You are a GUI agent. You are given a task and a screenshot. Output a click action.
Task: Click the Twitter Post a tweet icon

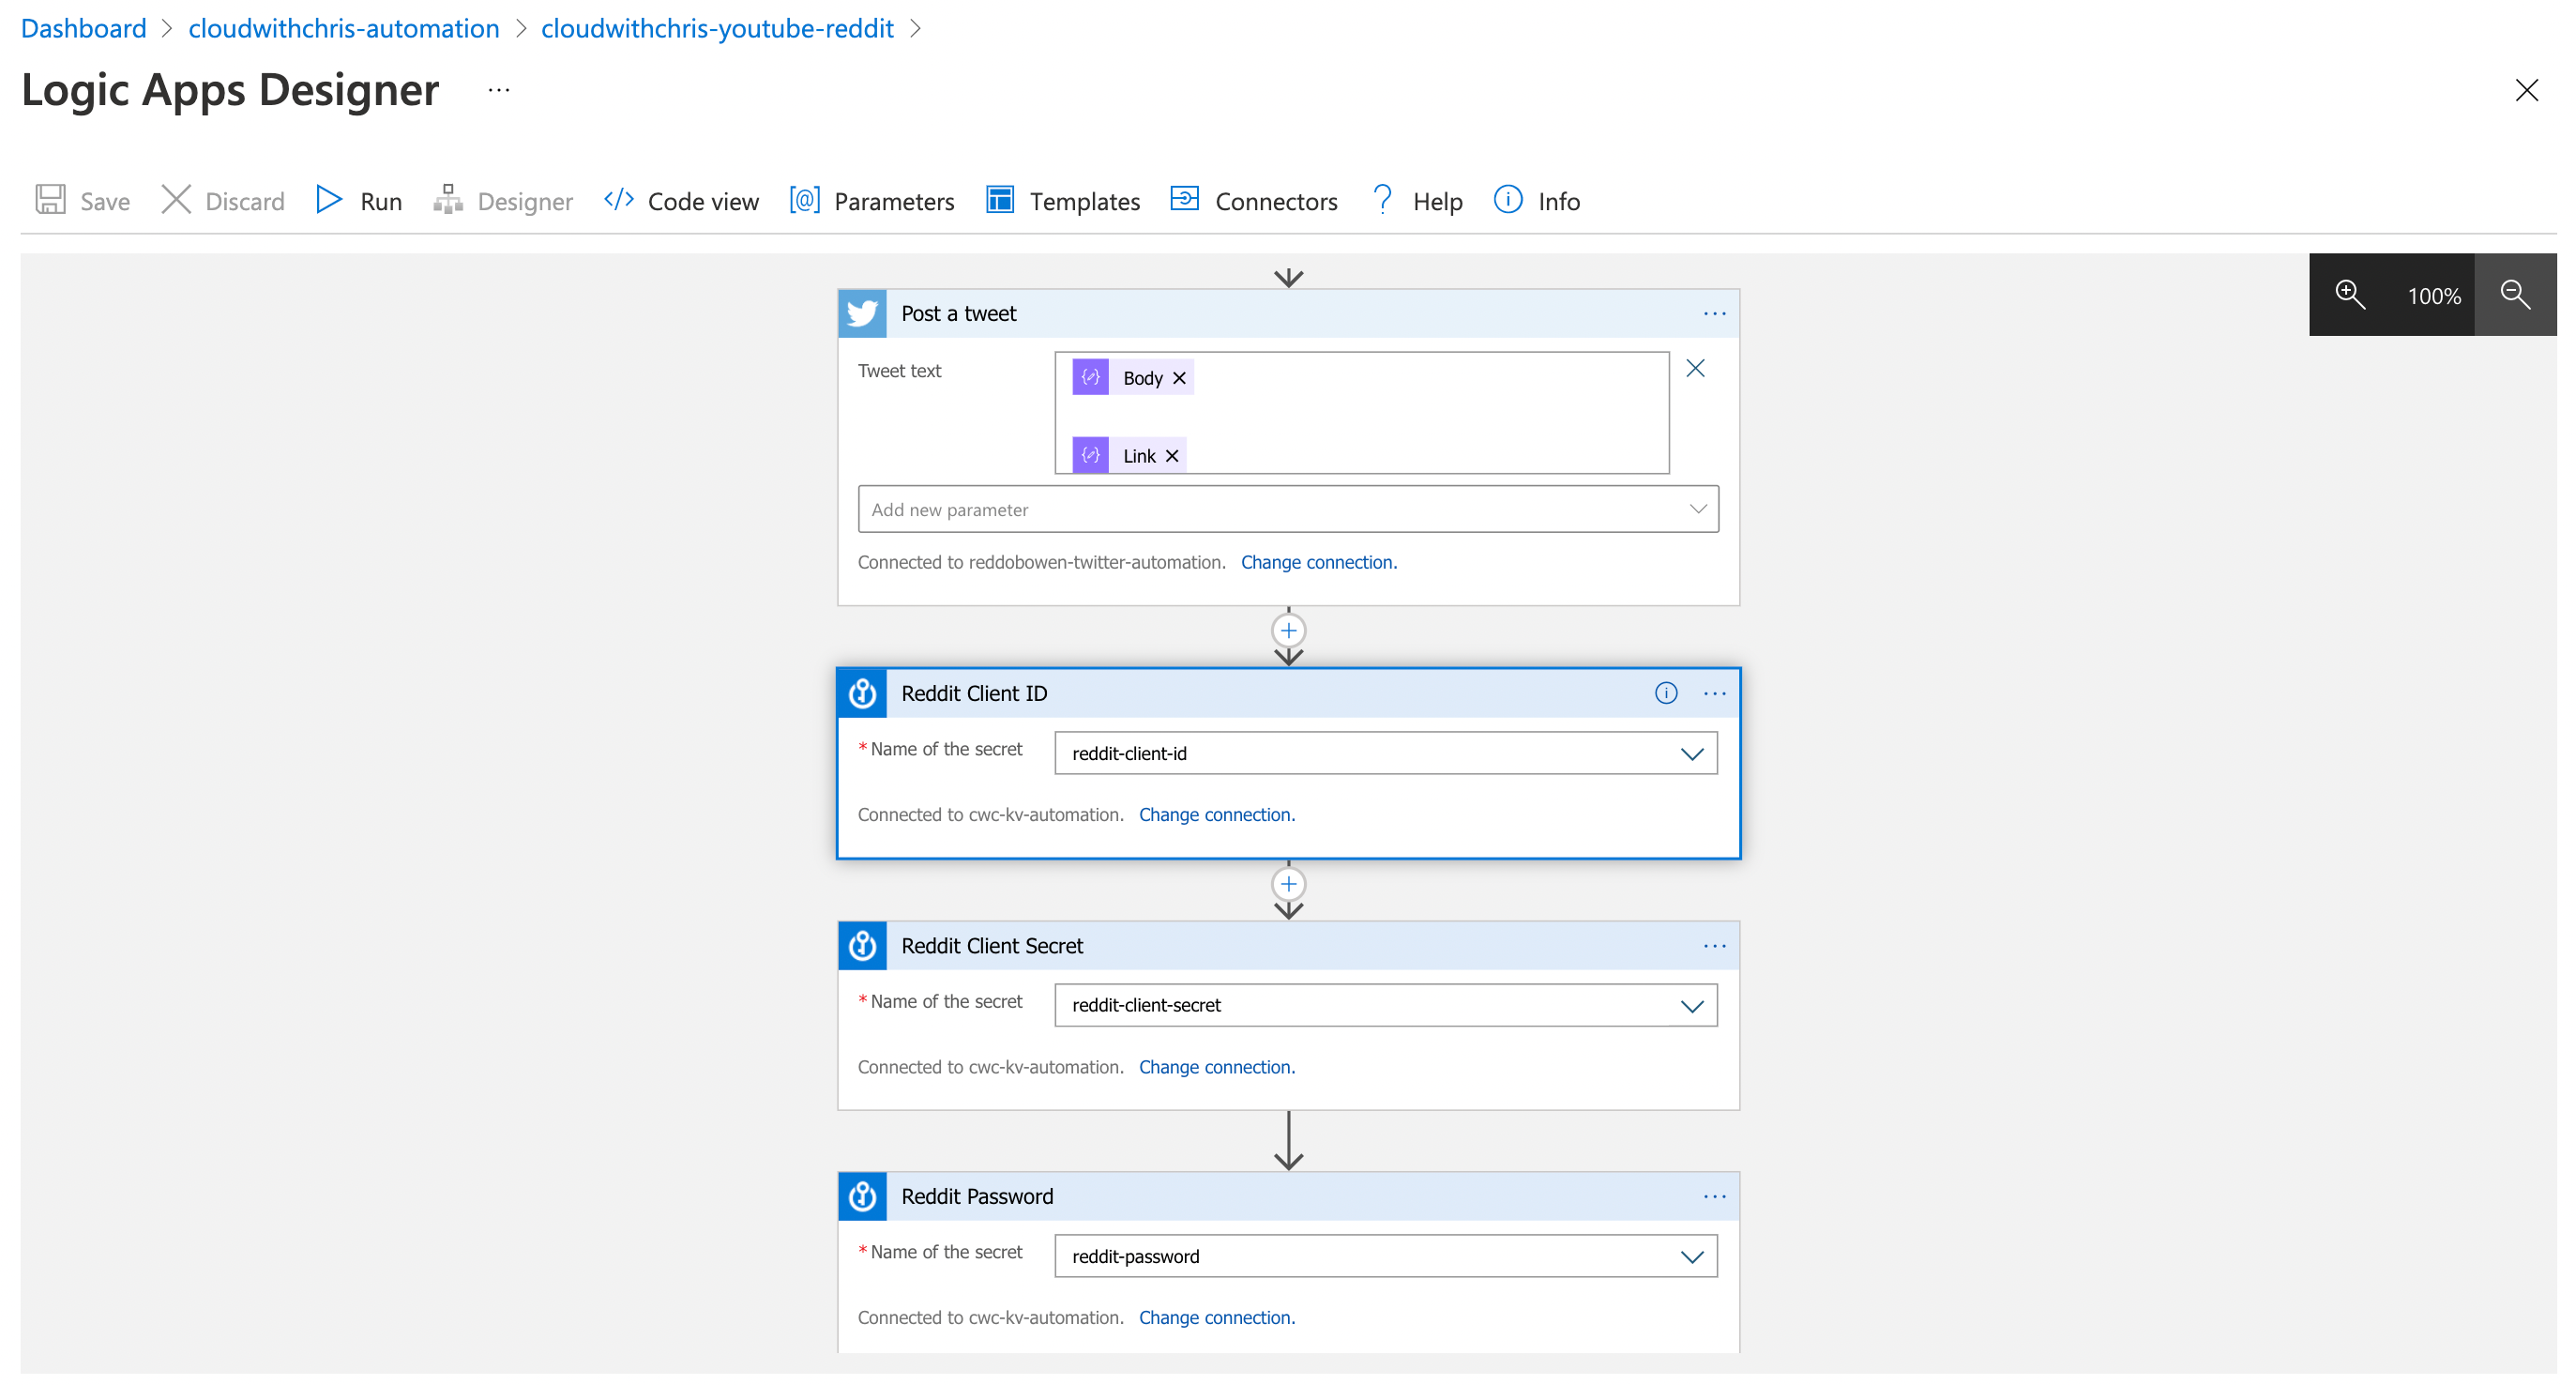(x=863, y=313)
